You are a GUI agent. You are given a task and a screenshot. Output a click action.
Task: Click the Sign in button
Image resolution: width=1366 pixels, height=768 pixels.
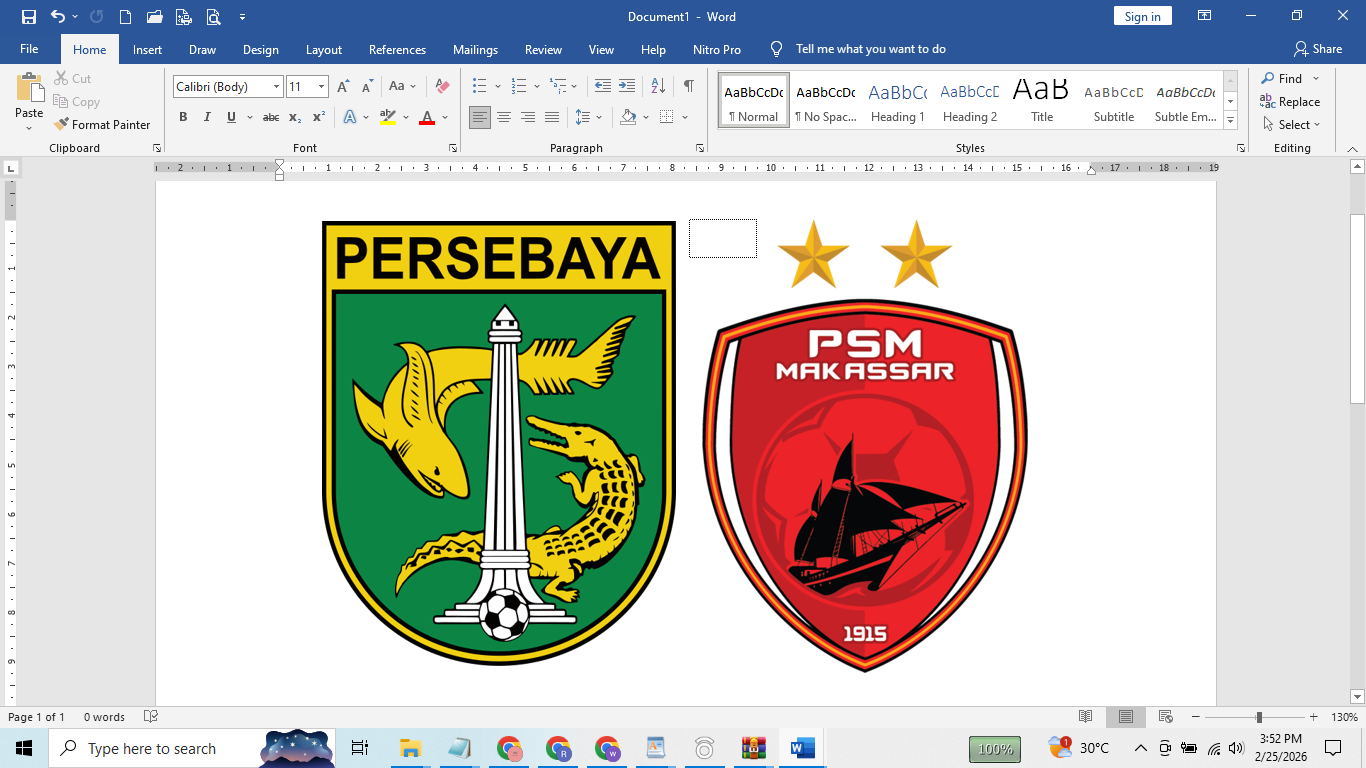click(x=1142, y=16)
